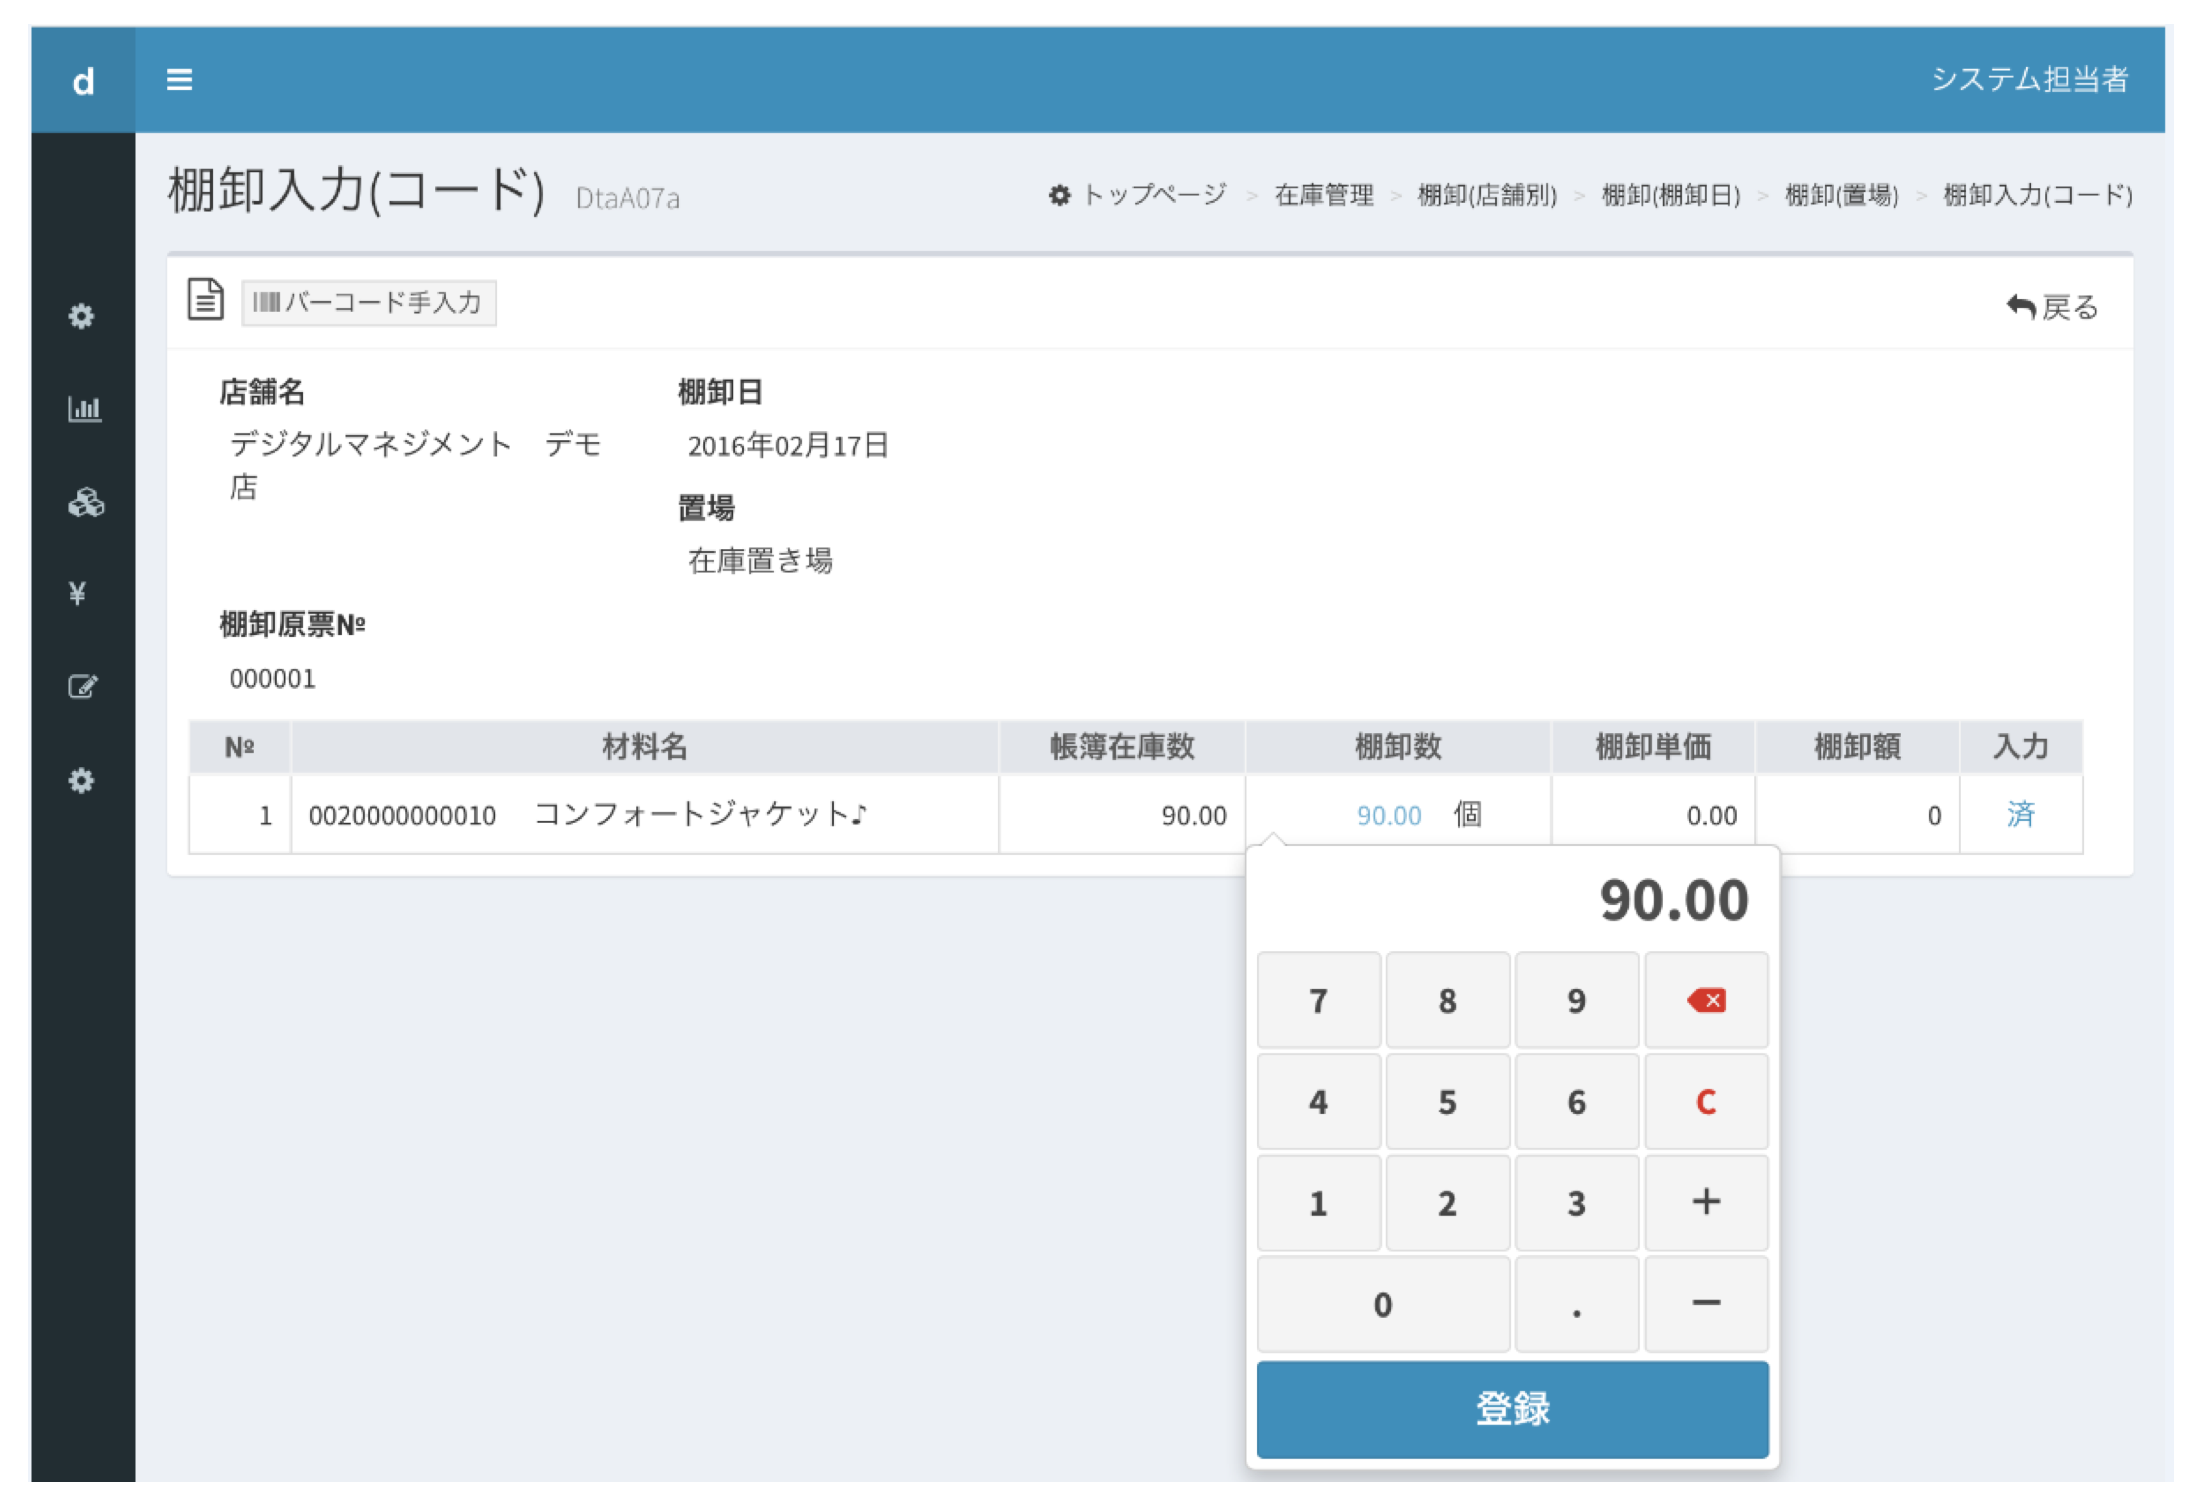This screenshot has width=2200, height=1508.
Task: Click the 000001 slip number value
Action: (x=272, y=679)
